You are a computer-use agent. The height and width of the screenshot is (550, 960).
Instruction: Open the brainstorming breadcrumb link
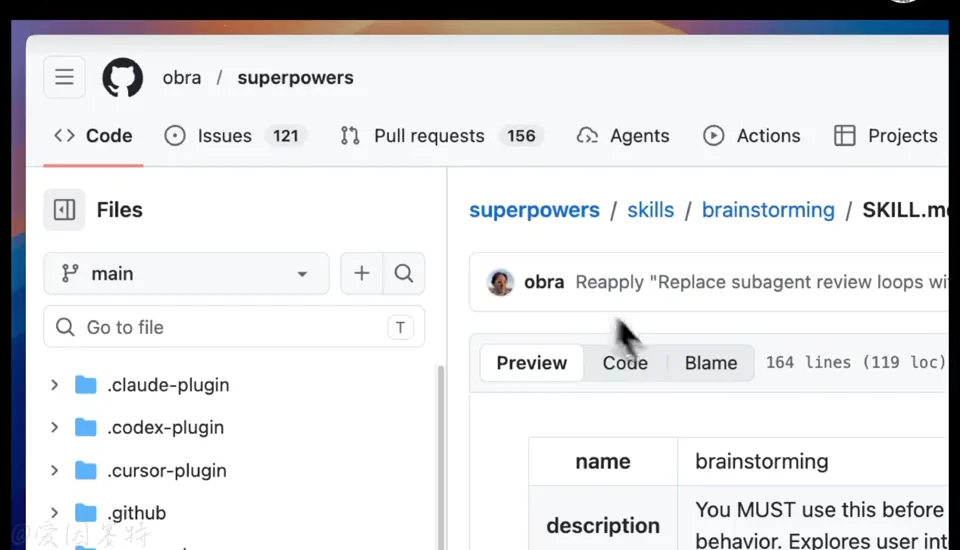768,210
